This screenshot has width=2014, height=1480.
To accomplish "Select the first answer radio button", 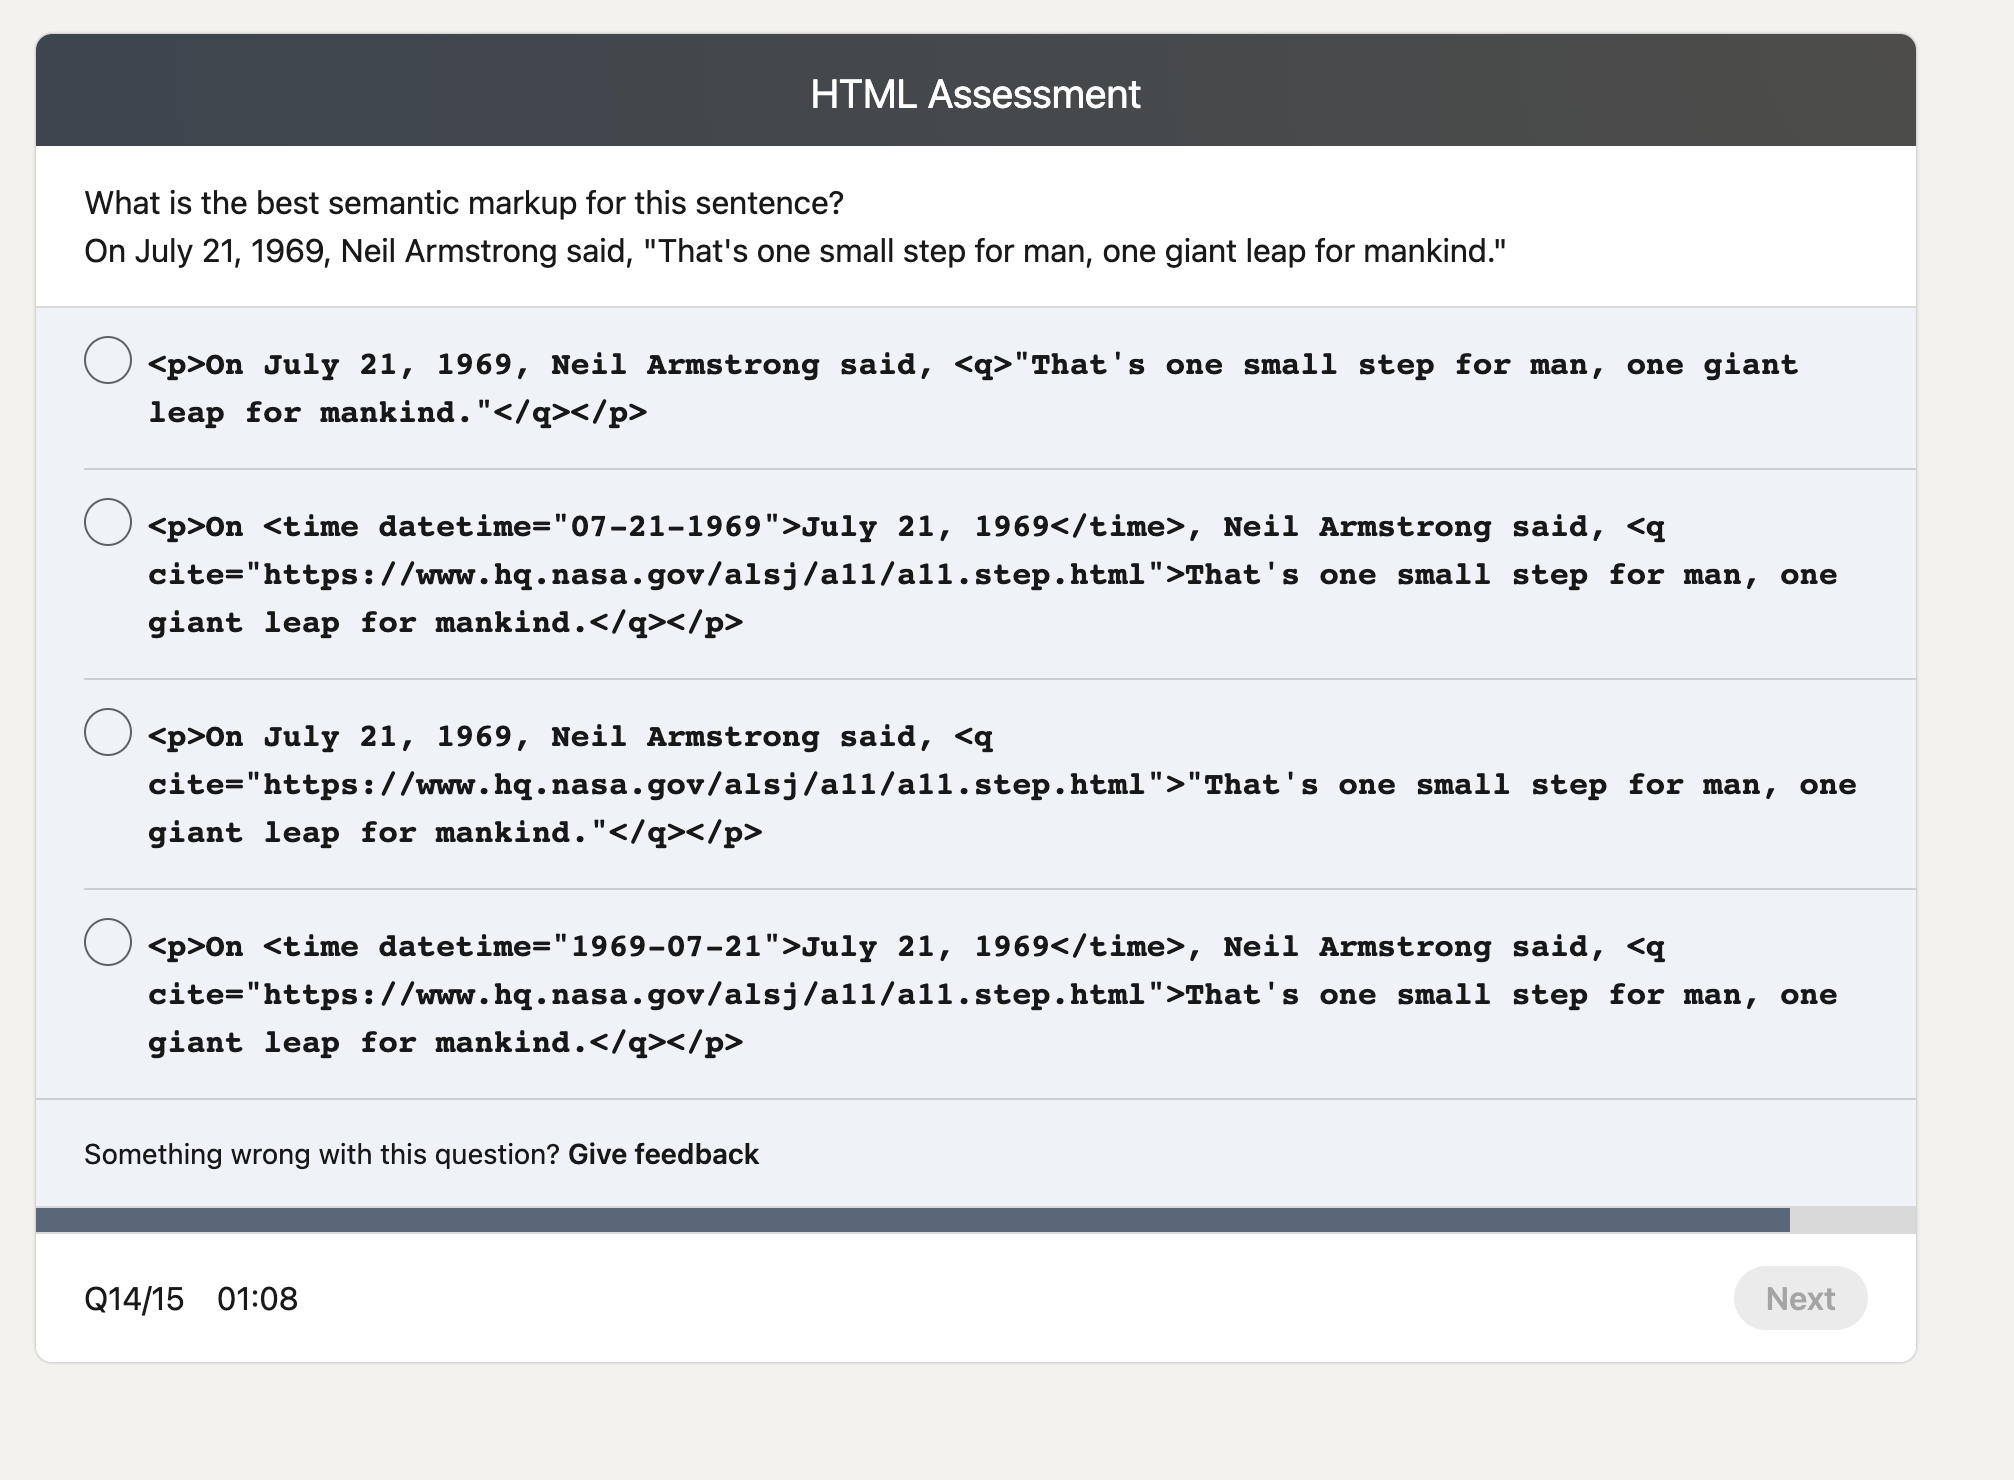I will coord(108,361).
